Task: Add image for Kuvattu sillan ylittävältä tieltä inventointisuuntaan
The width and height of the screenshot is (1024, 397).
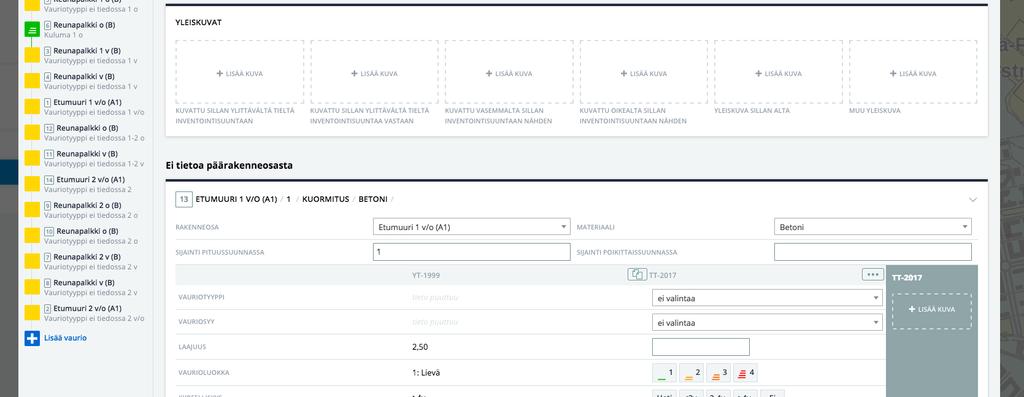Action: [x=240, y=72]
